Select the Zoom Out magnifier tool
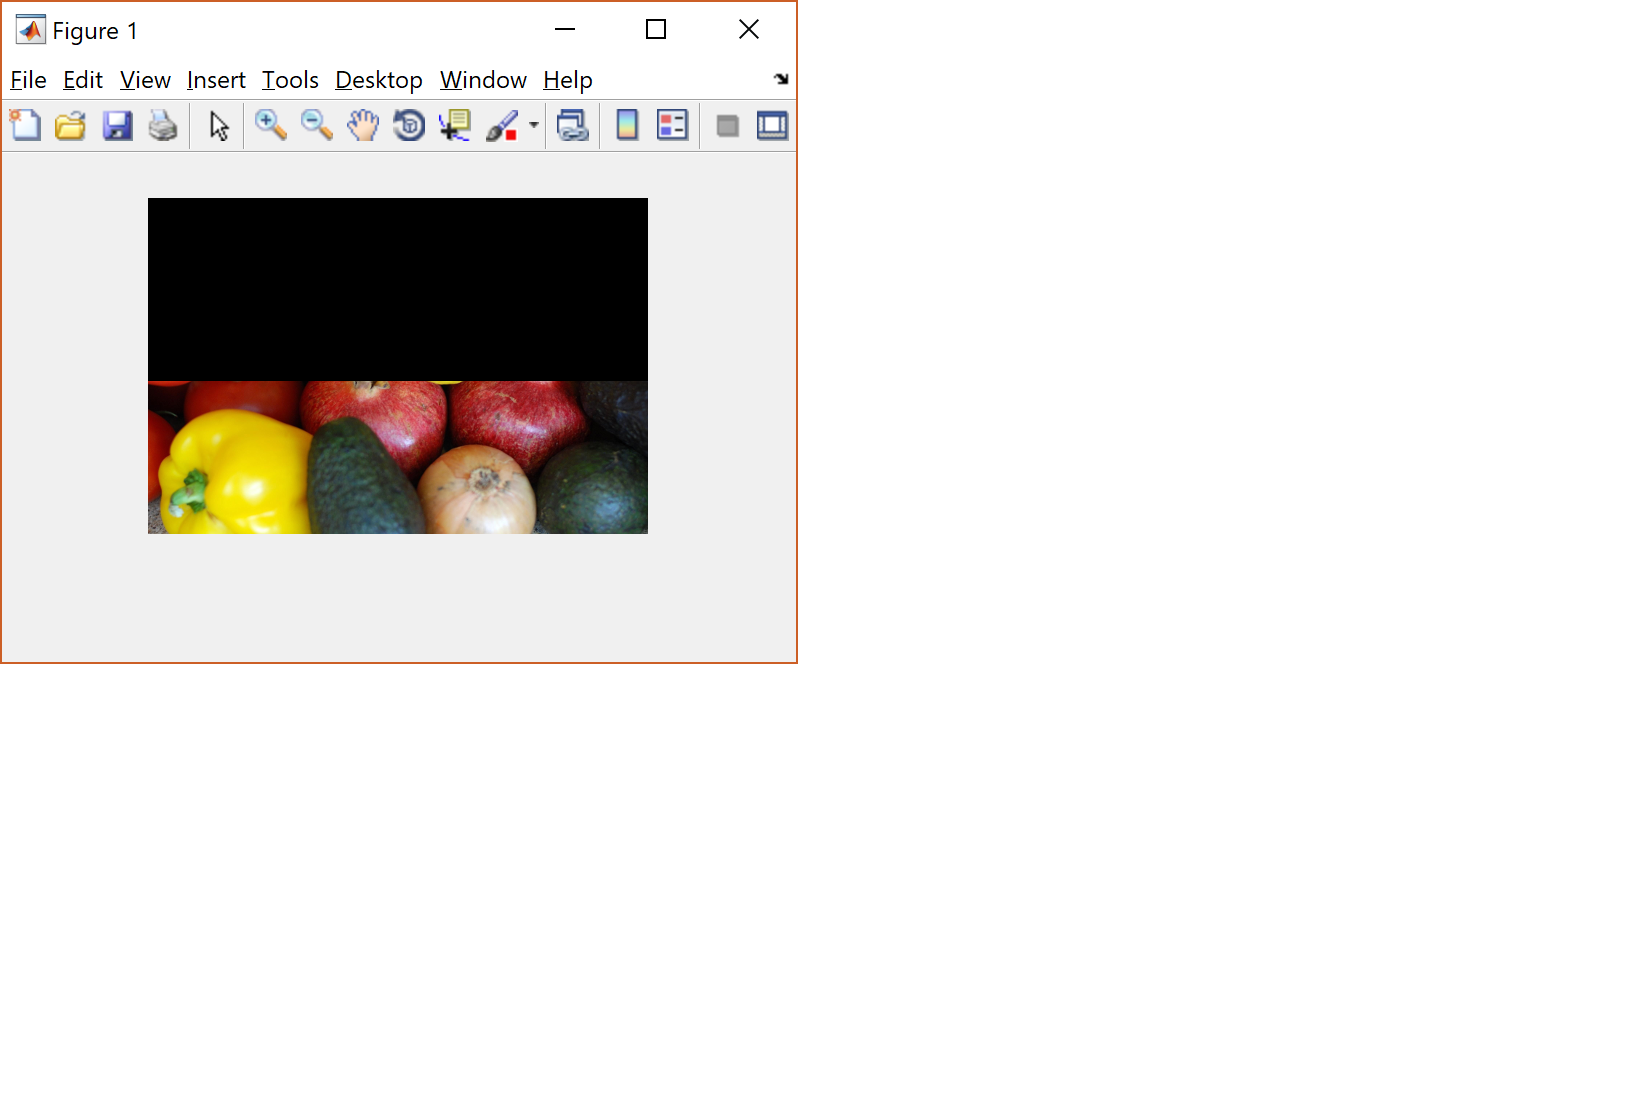 tap(316, 126)
